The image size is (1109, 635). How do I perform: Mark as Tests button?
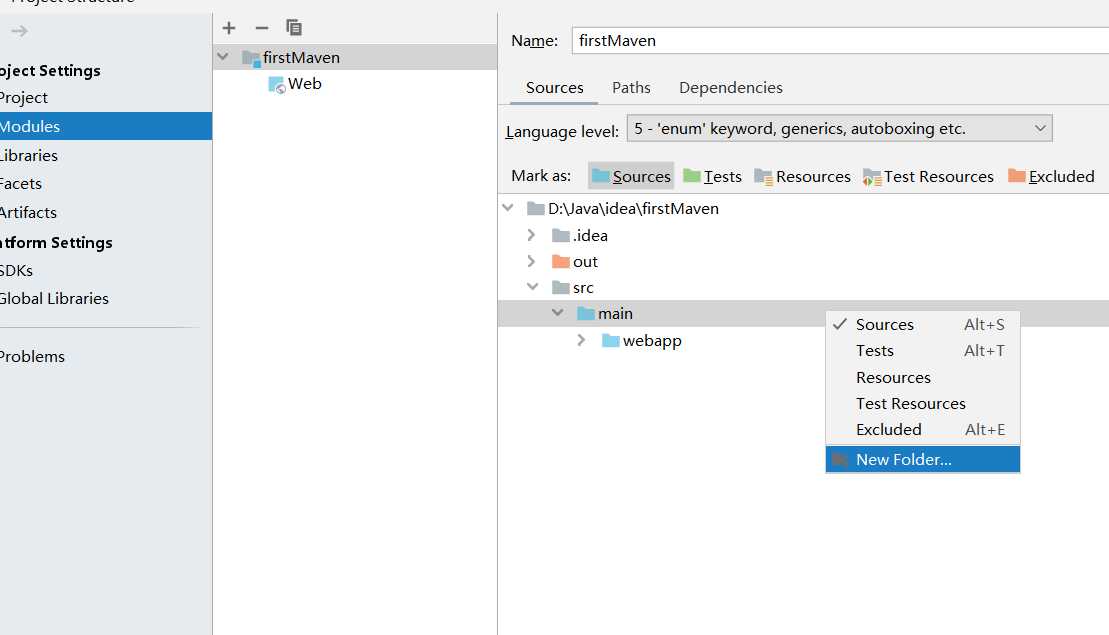[712, 176]
